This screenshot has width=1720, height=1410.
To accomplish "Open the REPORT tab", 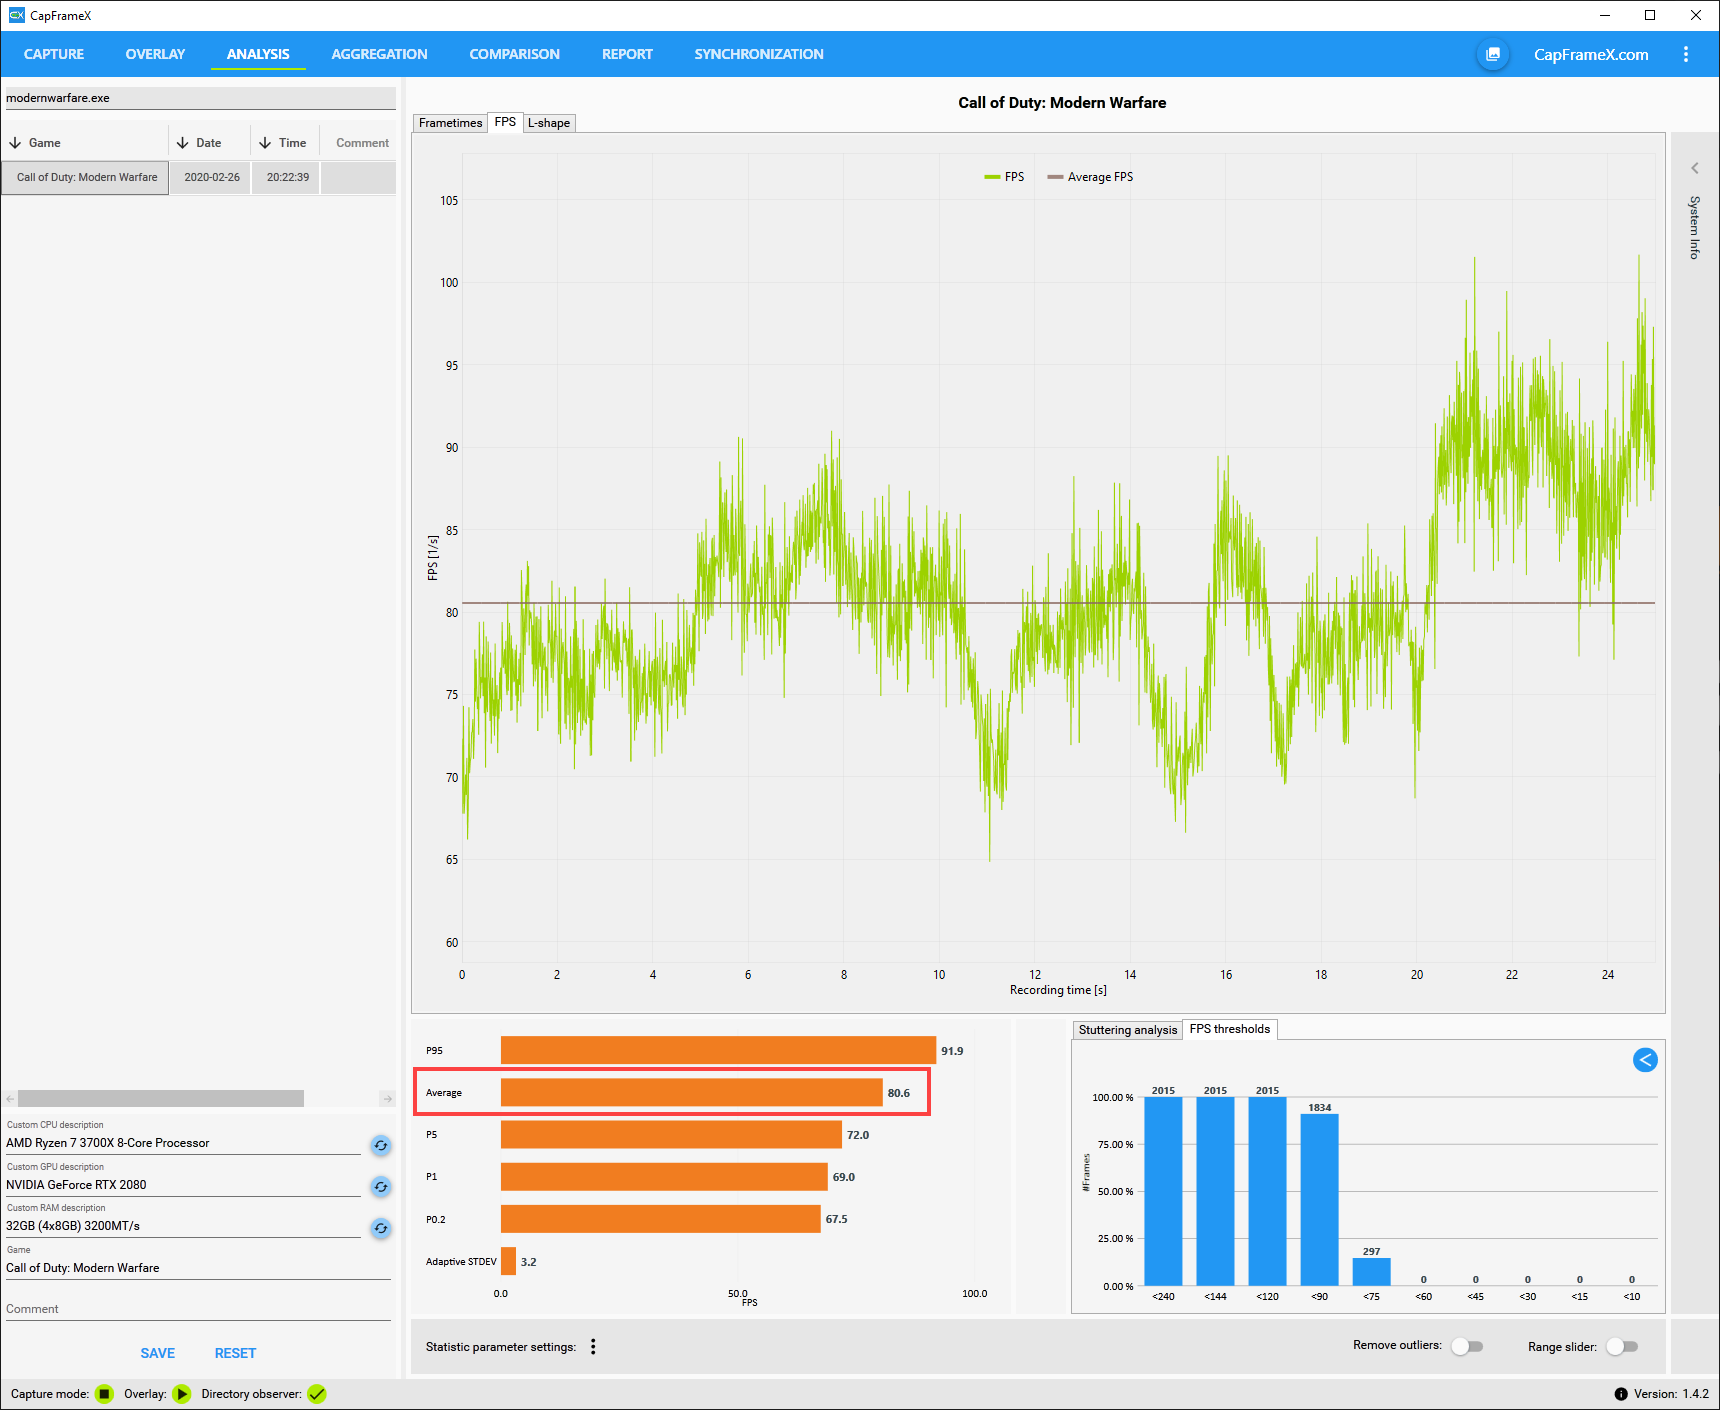I will point(627,54).
